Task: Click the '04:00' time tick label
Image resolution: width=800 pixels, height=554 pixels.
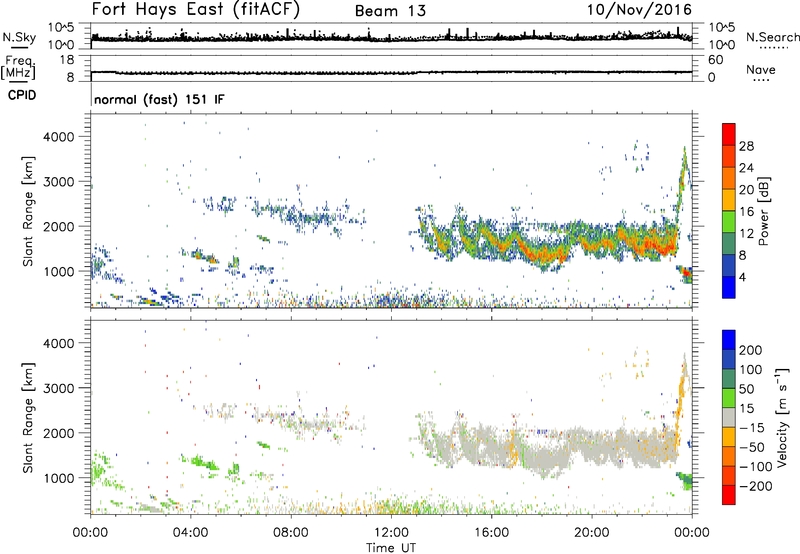Action: [190, 533]
